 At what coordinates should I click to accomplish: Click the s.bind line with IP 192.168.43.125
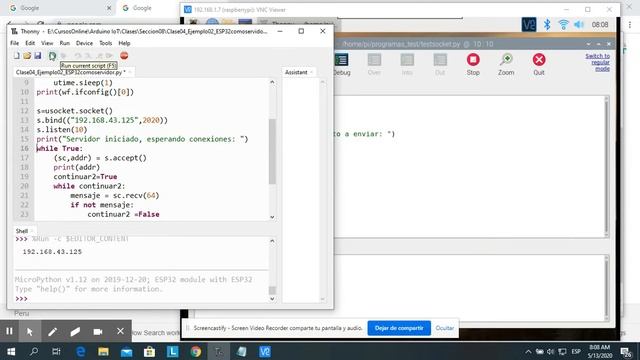102,120
